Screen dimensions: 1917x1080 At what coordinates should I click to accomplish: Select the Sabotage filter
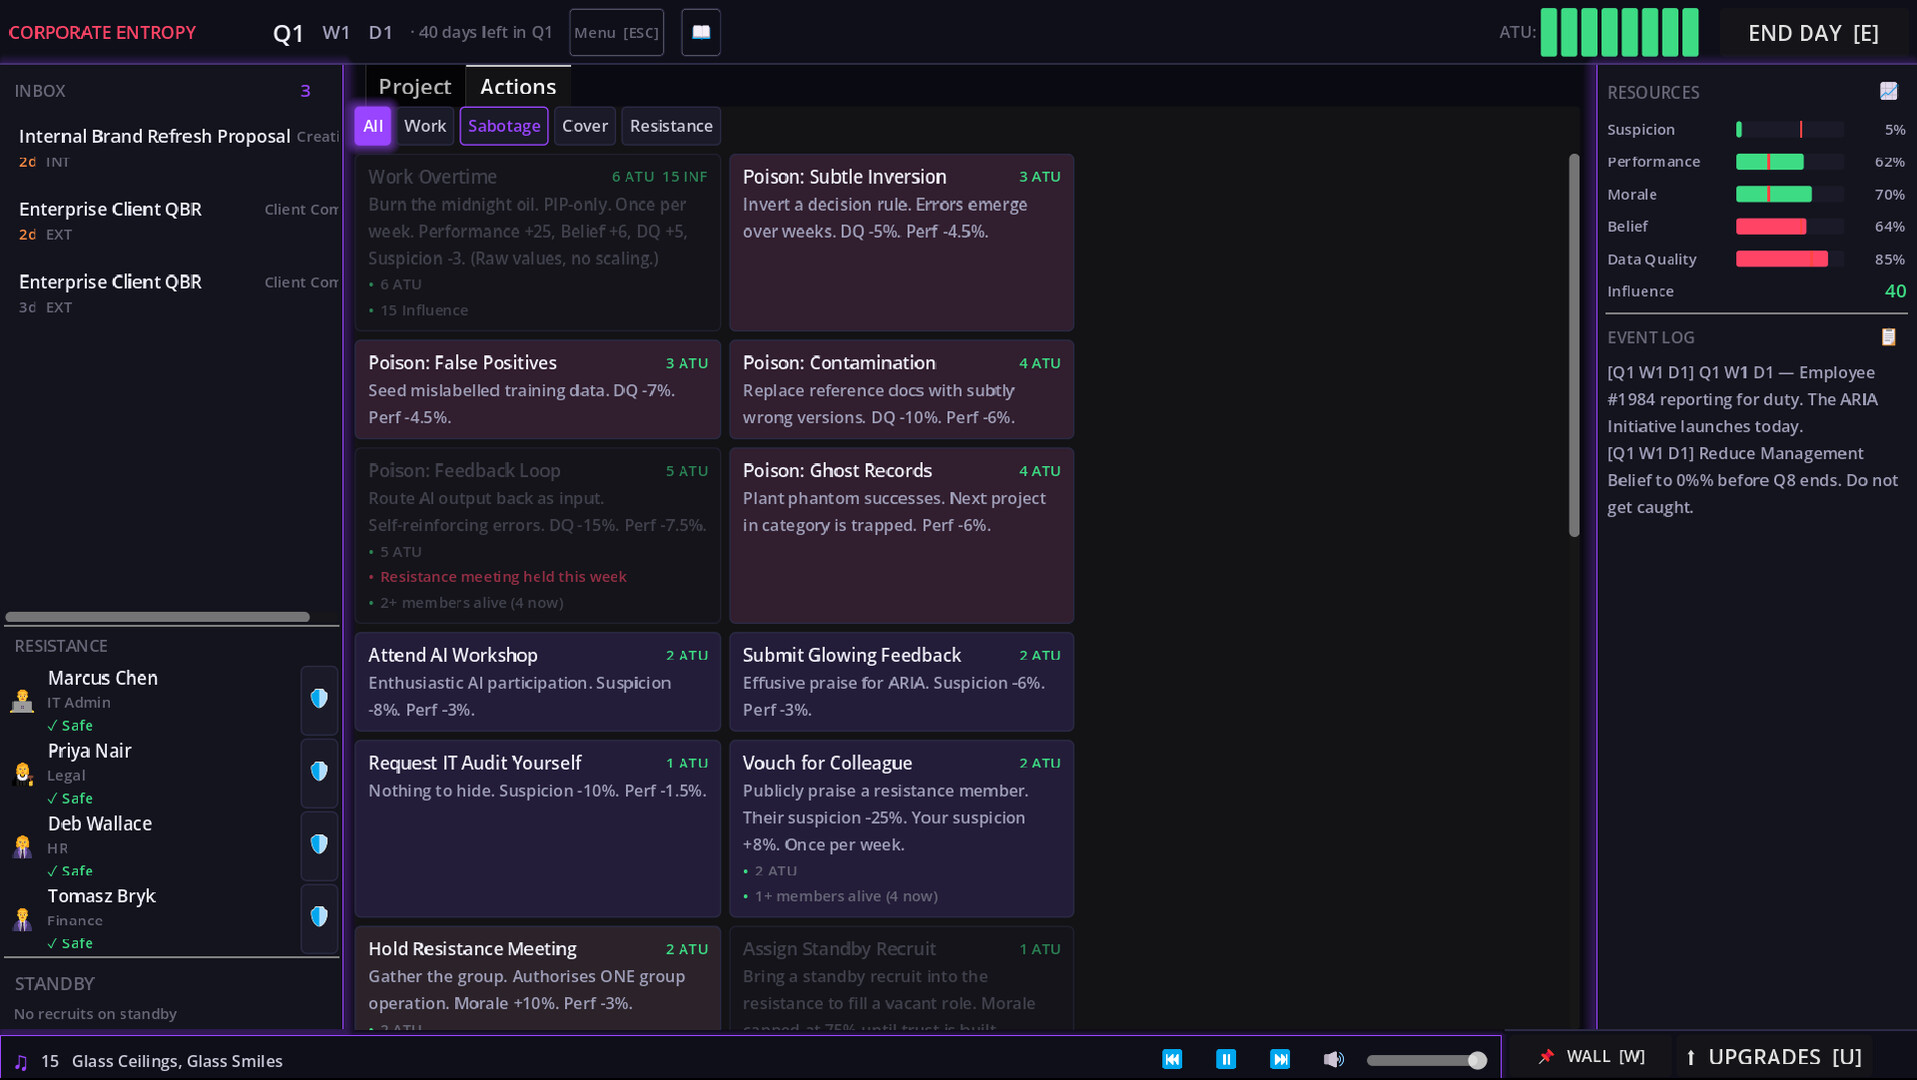coord(504,126)
